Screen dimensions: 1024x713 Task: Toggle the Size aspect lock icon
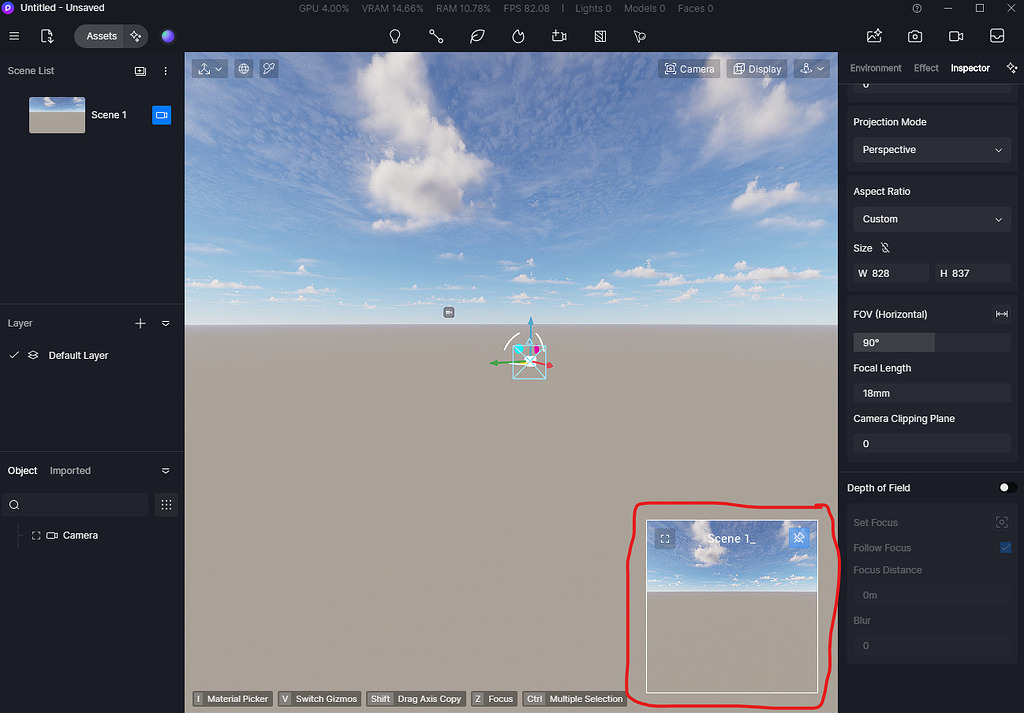point(885,248)
